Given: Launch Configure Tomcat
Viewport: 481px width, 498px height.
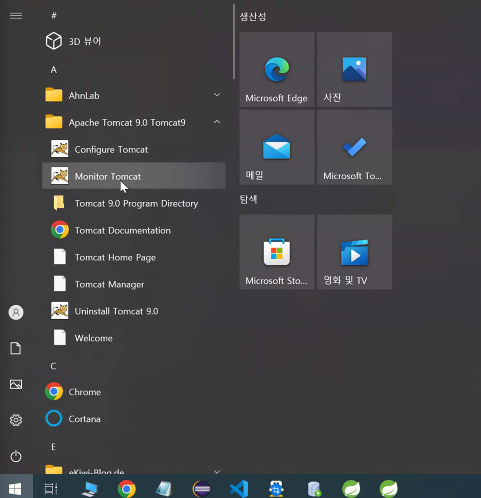Looking at the screenshot, I should click(x=134, y=149).
